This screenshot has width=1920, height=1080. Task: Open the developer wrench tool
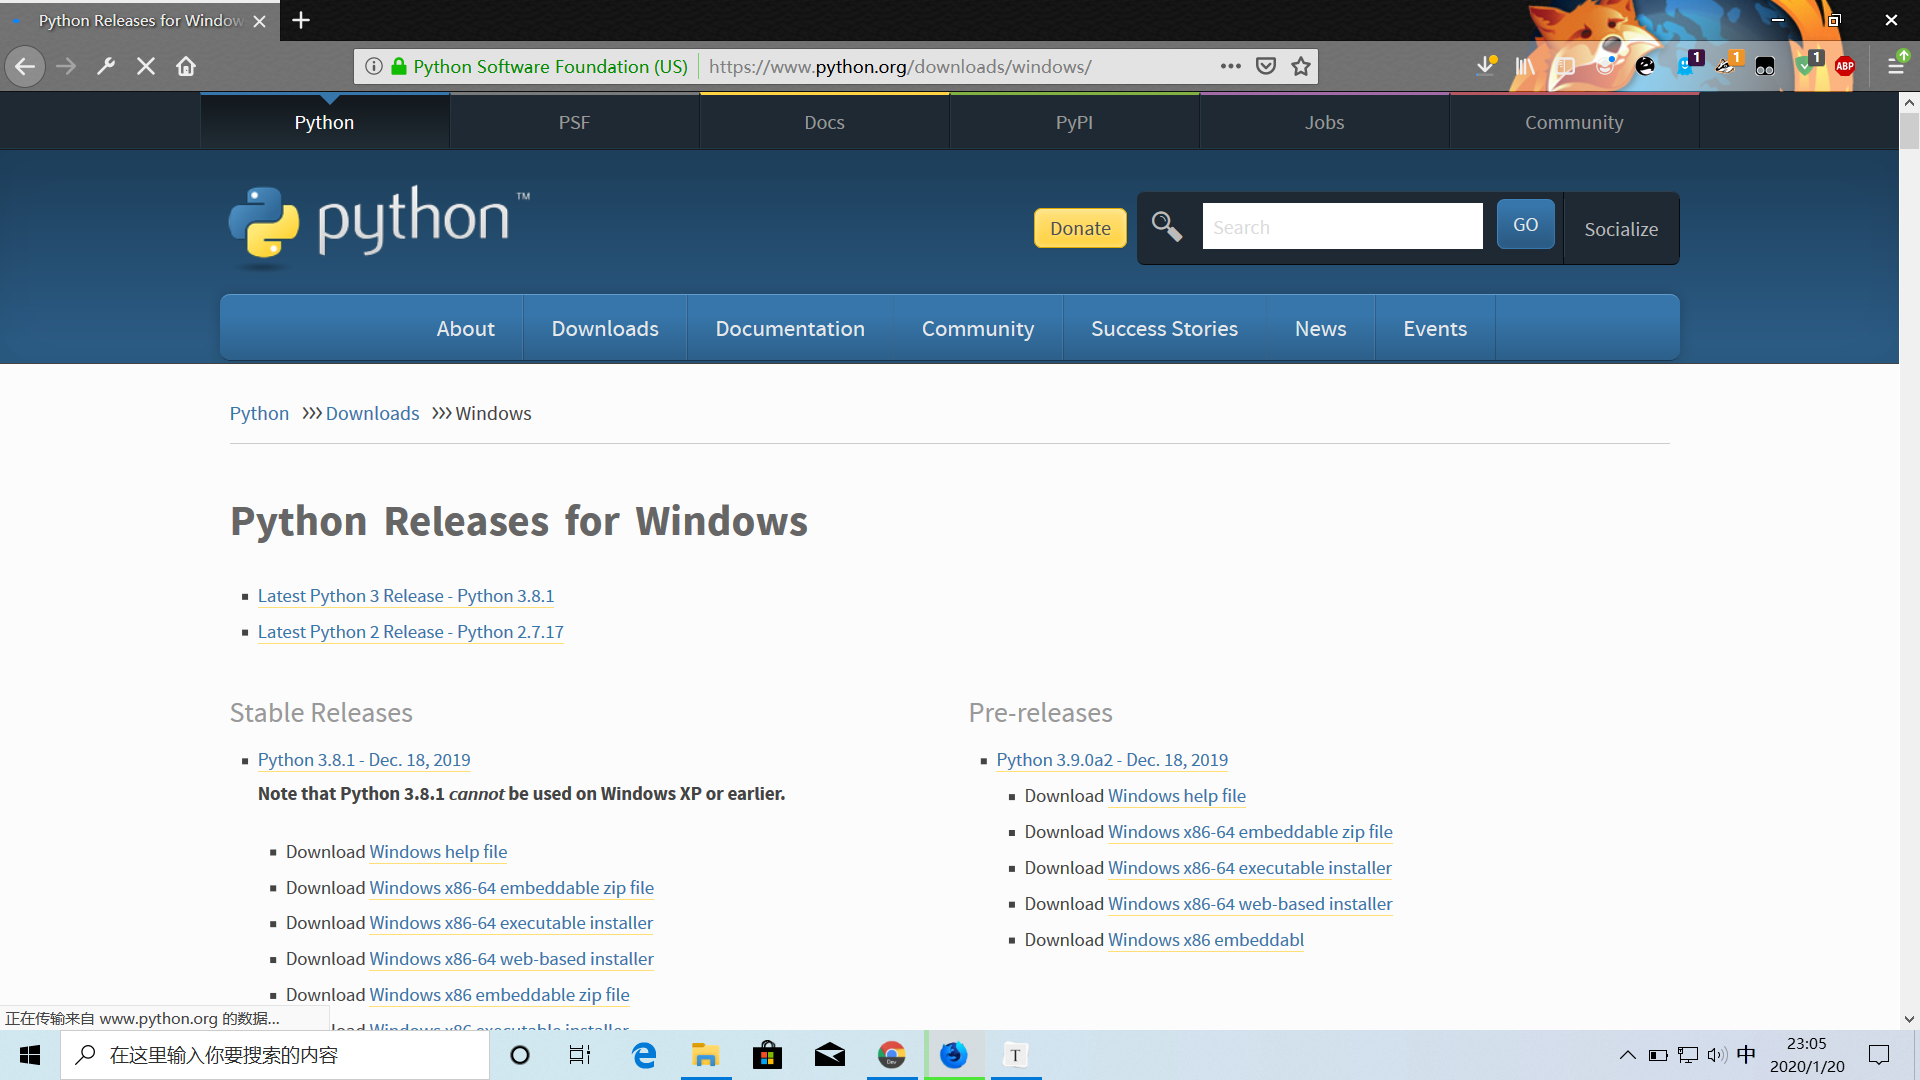[x=106, y=67]
